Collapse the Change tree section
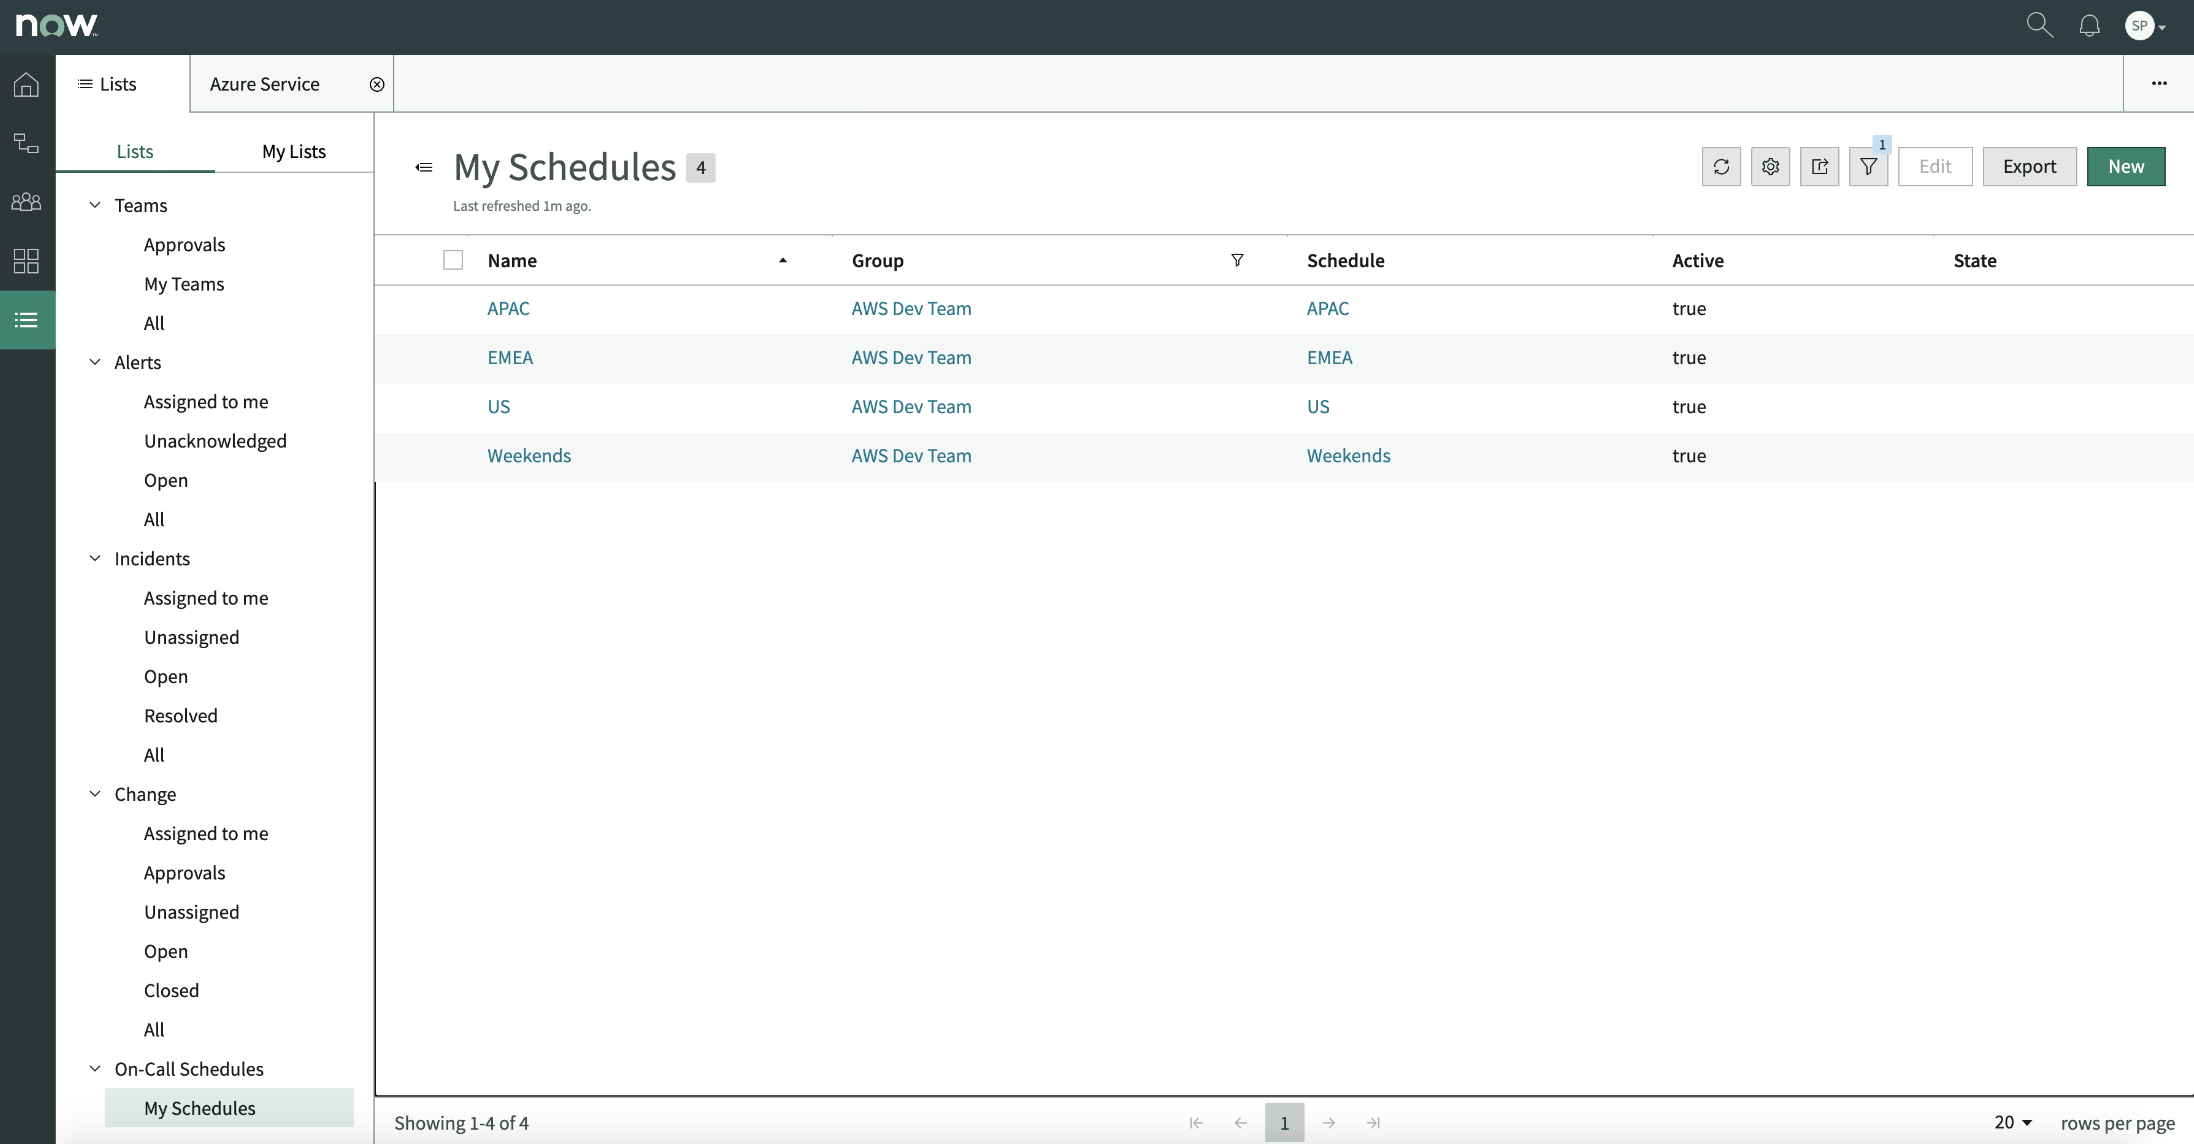2194x1144 pixels. [x=95, y=794]
